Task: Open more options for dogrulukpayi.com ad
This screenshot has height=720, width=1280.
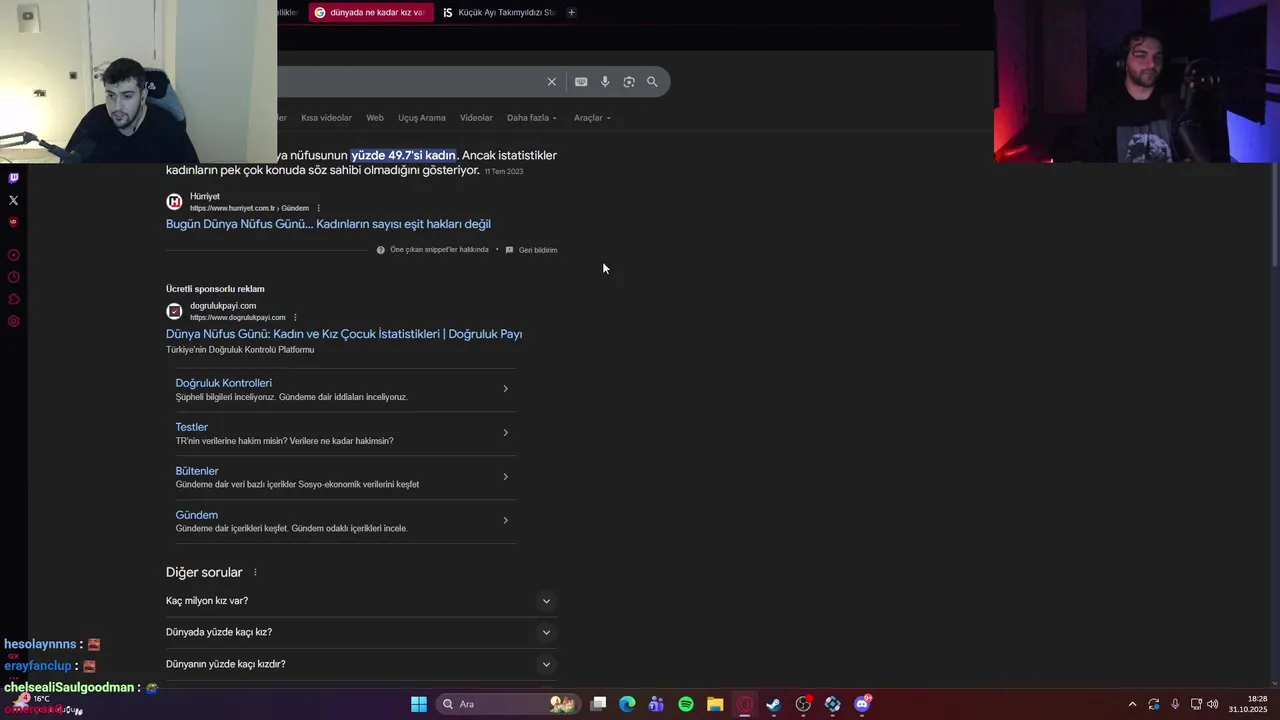Action: pos(295,318)
